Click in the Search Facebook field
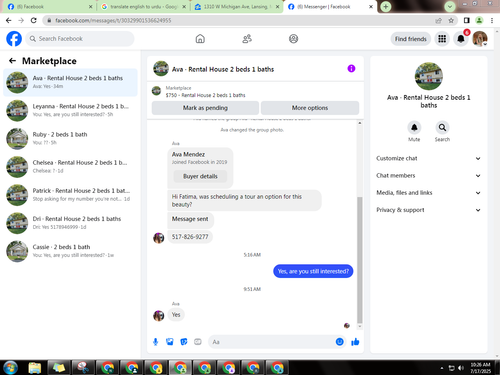This screenshot has width=500, height=375. pyautogui.click(x=80, y=39)
